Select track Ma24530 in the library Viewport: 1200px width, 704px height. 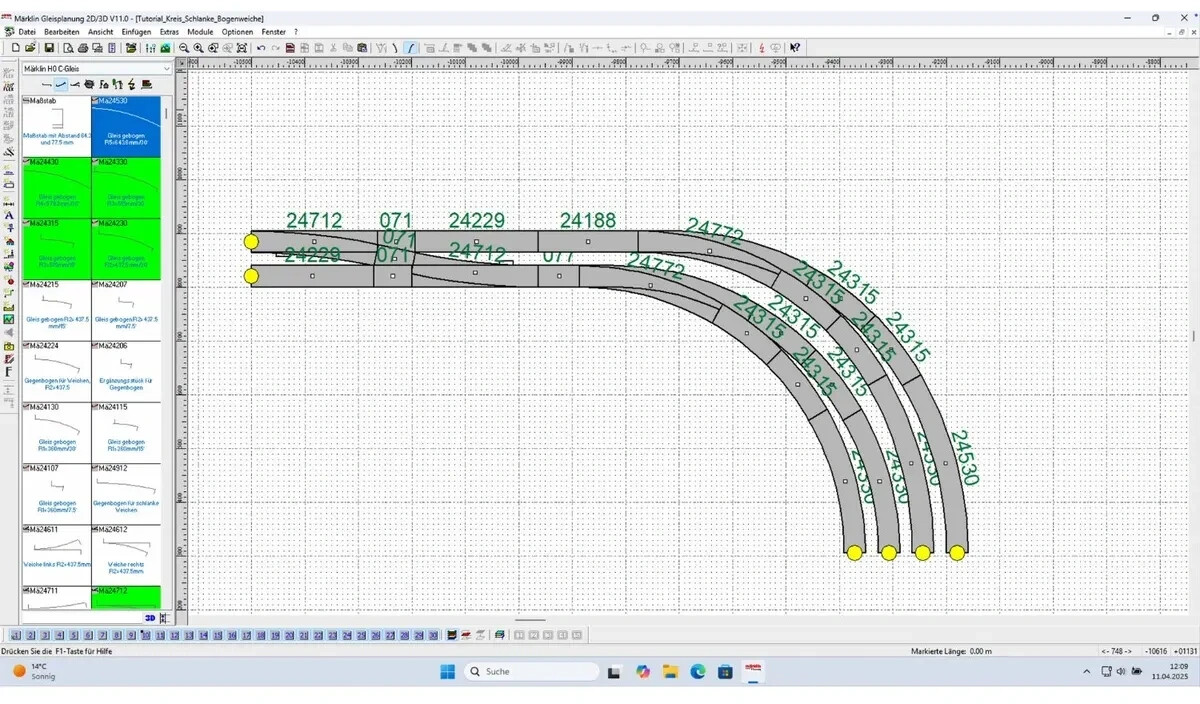125,126
